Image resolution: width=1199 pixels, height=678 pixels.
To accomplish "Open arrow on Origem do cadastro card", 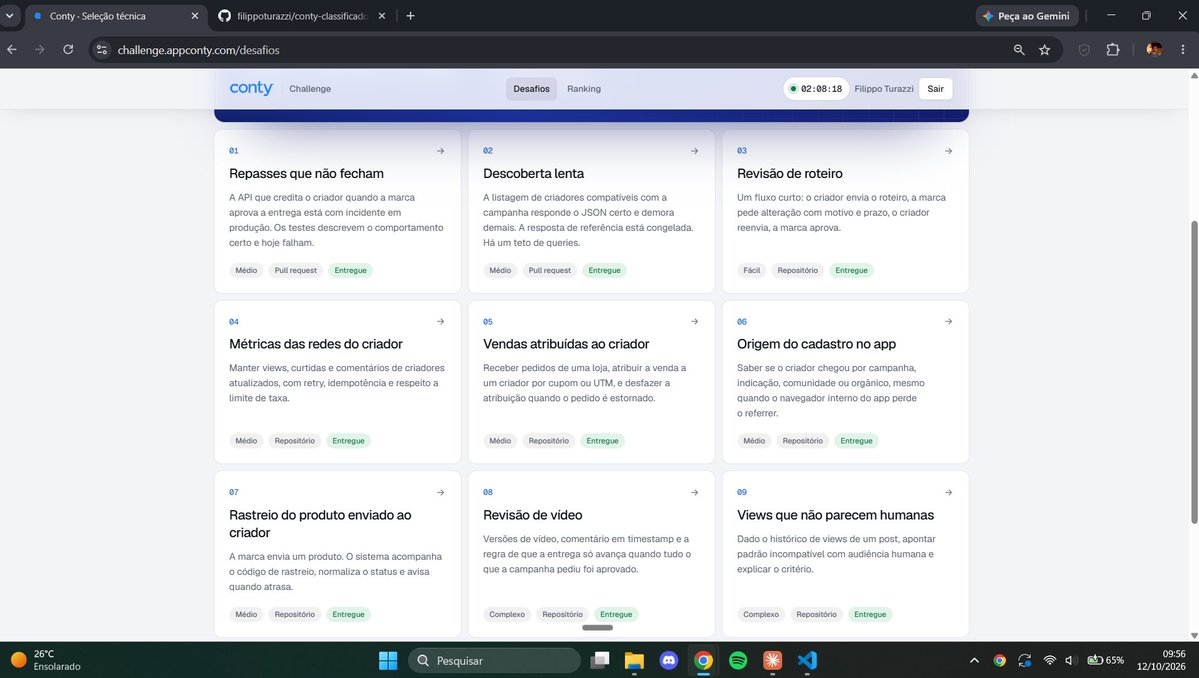I will tap(948, 321).
